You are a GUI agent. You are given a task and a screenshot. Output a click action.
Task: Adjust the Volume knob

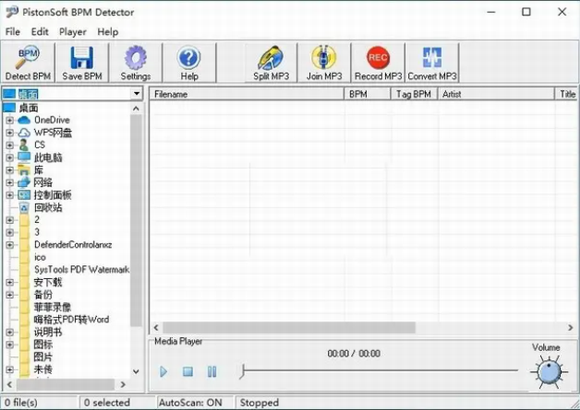pos(549,371)
